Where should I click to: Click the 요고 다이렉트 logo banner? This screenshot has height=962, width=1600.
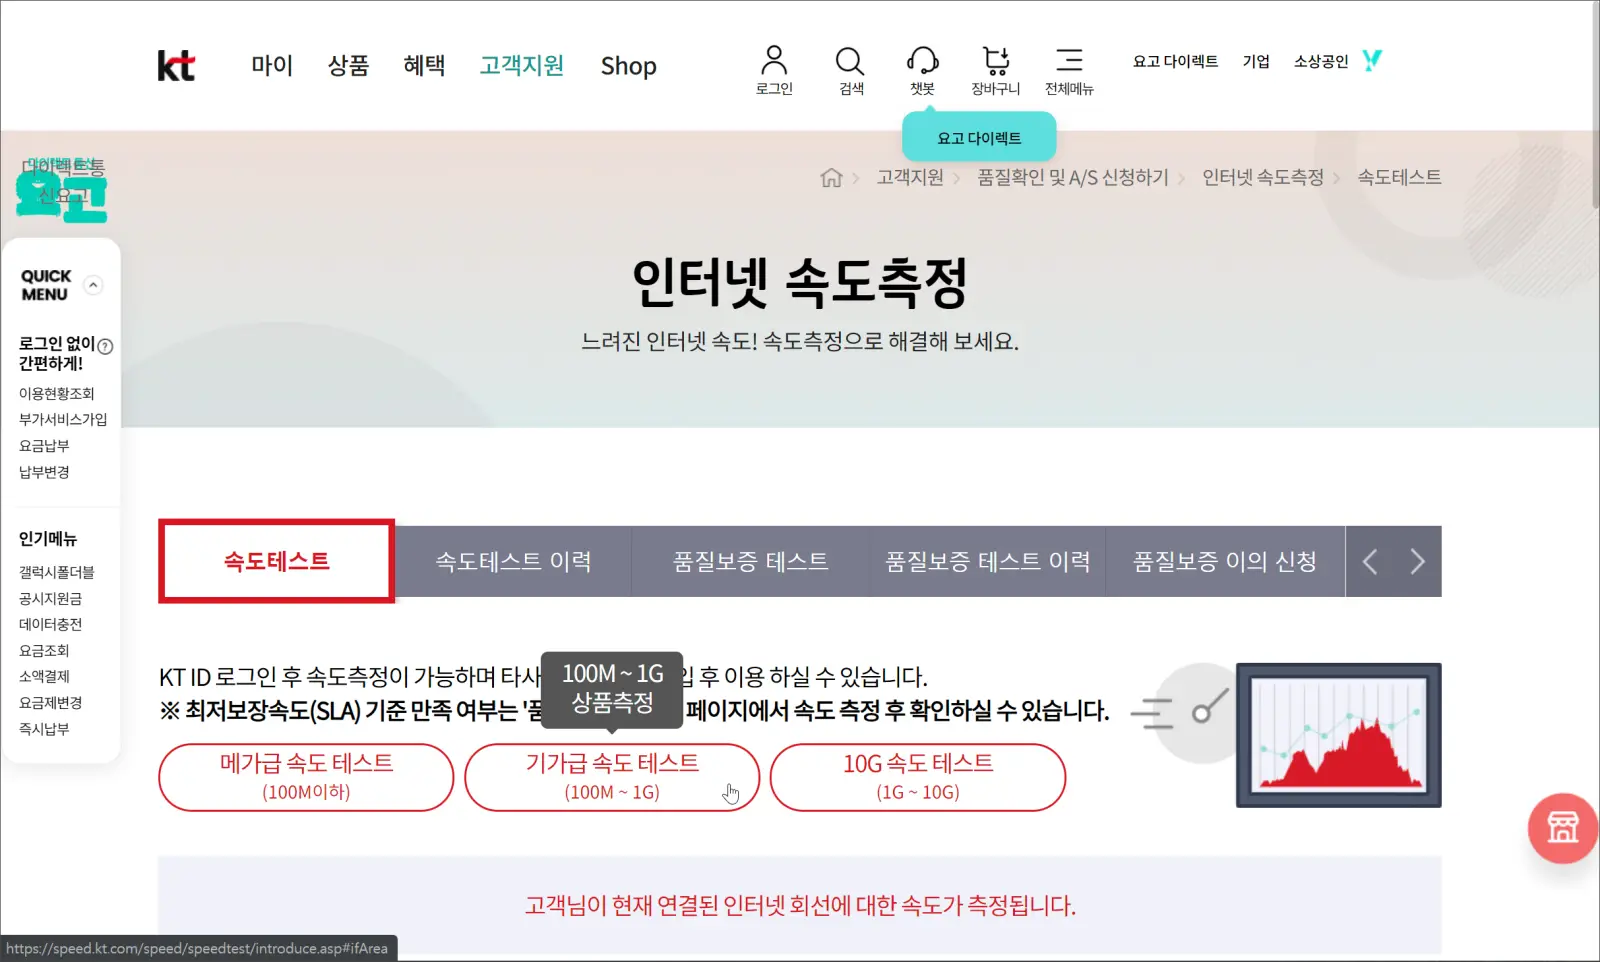click(x=61, y=188)
